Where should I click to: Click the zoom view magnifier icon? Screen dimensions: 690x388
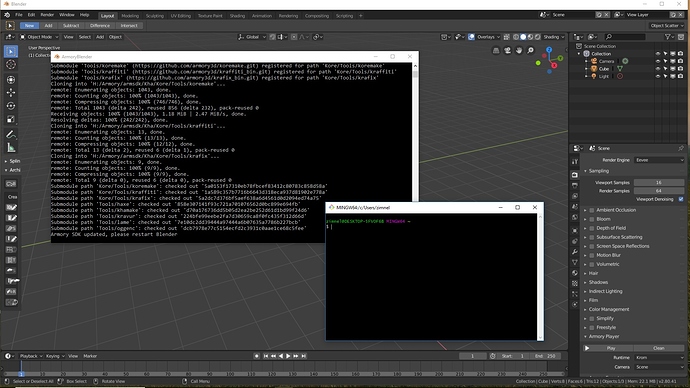(530, 51)
